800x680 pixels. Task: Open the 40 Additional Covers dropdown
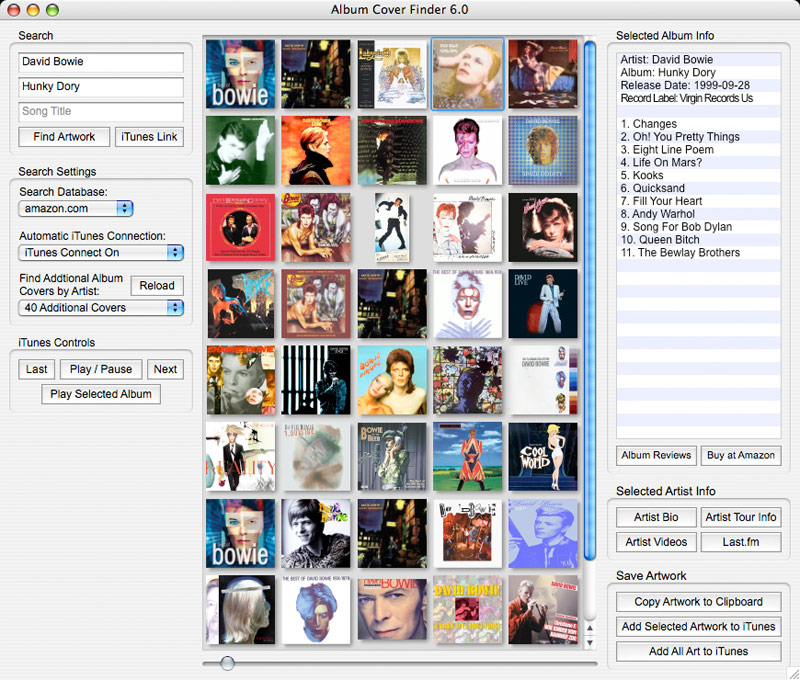101,308
